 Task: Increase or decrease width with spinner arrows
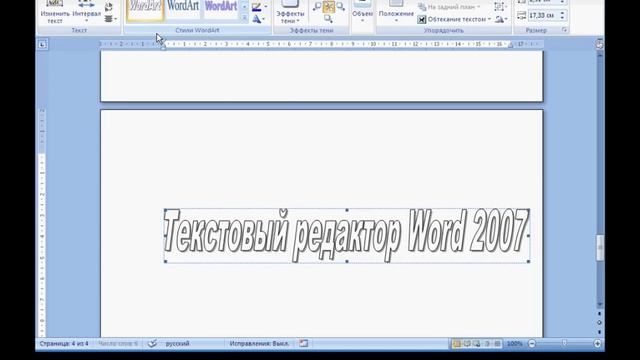pyautogui.click(x=562, y=16)
